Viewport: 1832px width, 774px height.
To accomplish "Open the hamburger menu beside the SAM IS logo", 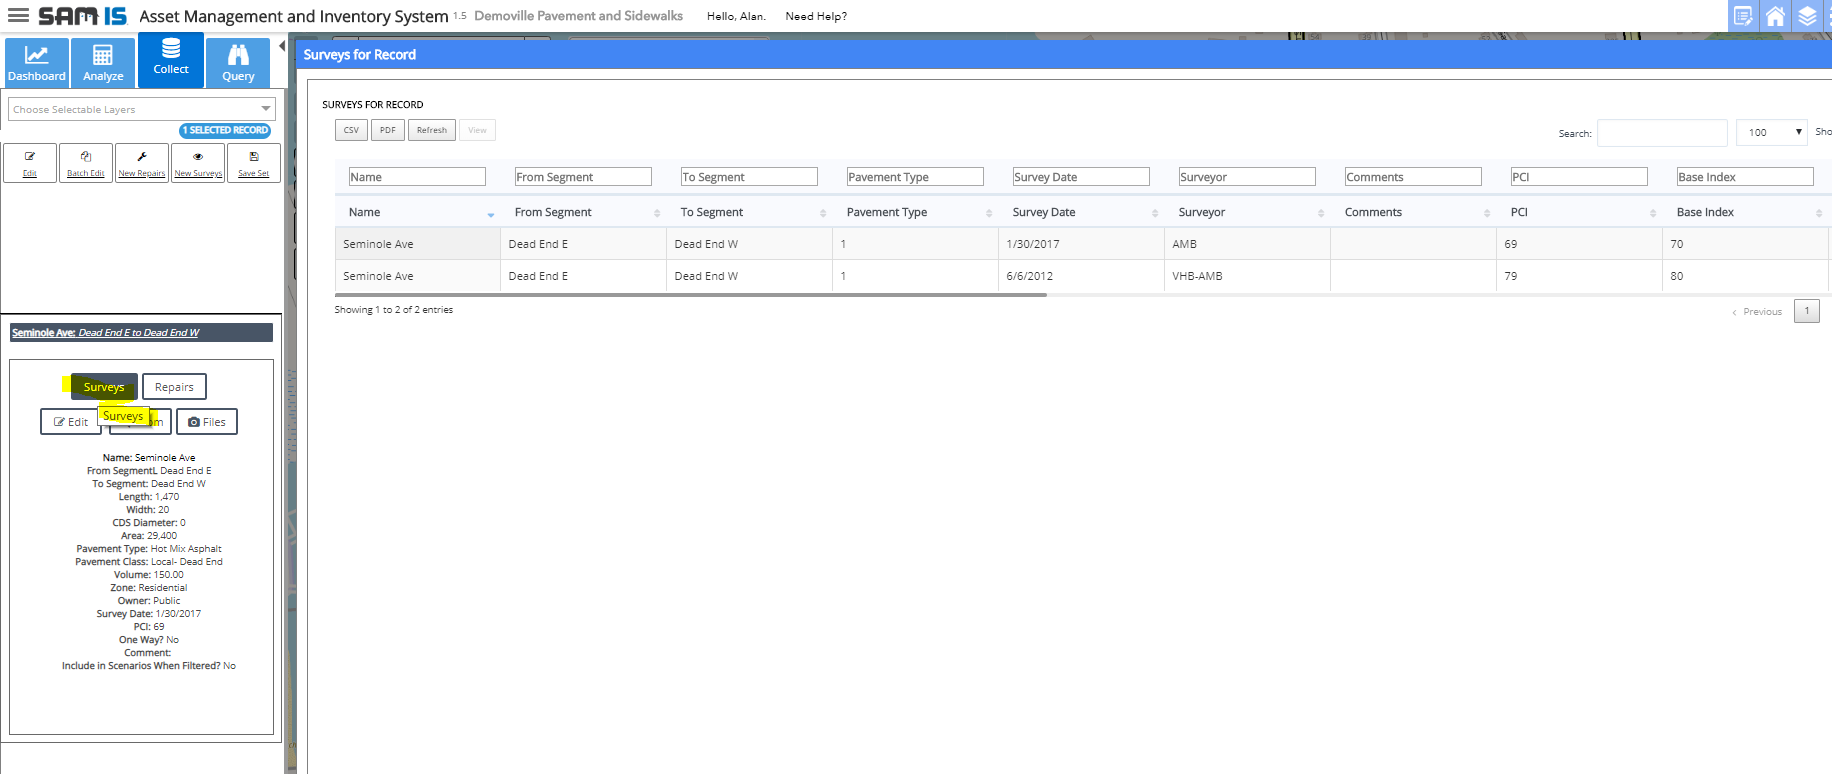I will pyautogui.click(x=18, y=16).
